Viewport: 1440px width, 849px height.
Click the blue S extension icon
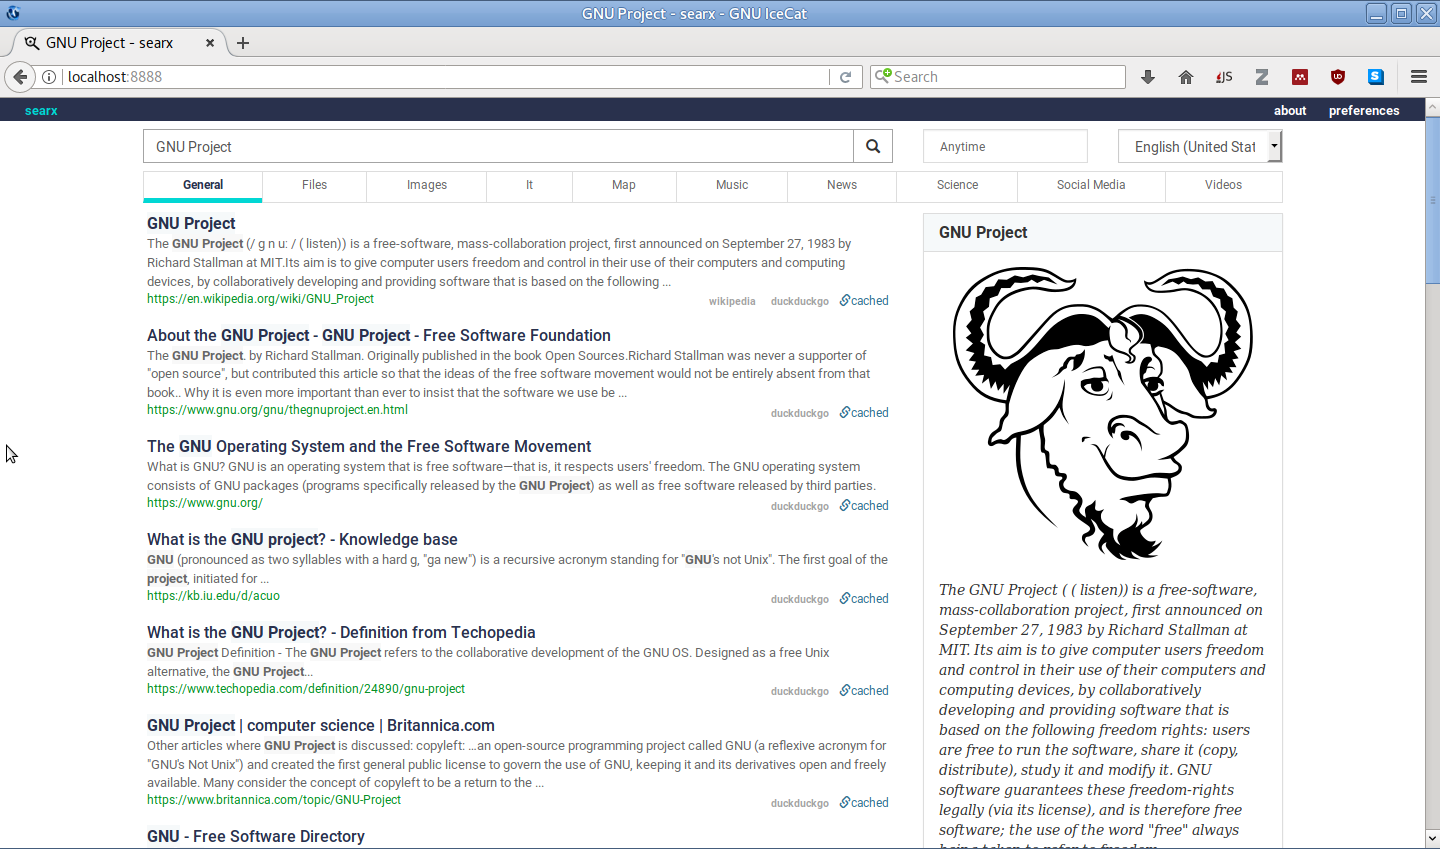coord(1376,77)
